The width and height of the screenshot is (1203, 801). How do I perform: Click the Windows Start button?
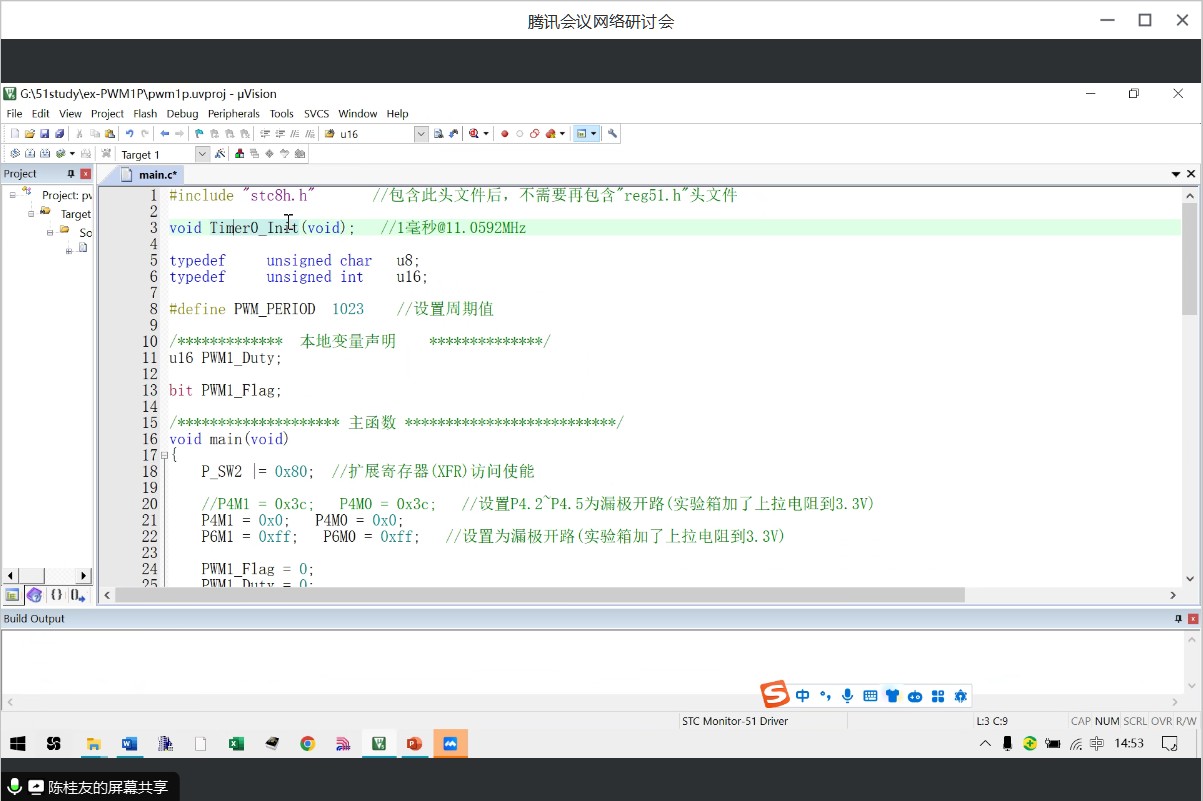click(17, 744)
